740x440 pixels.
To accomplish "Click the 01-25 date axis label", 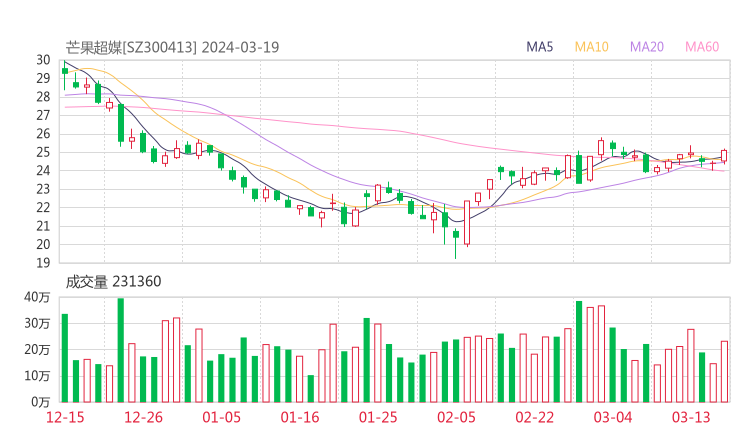I will (378, 417).
